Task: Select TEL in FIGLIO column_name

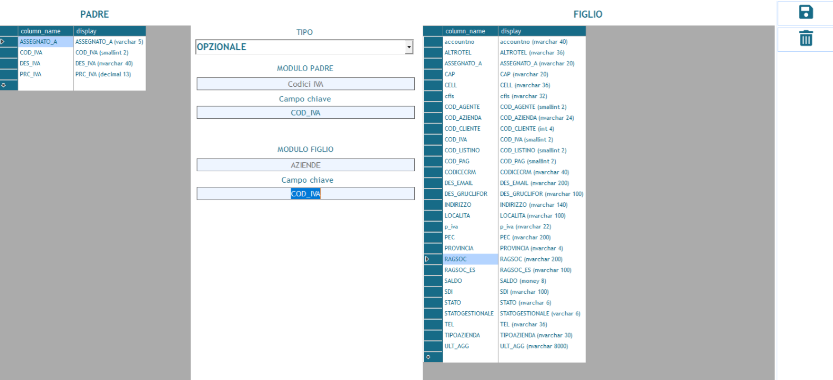Action: tap(471, 324)
